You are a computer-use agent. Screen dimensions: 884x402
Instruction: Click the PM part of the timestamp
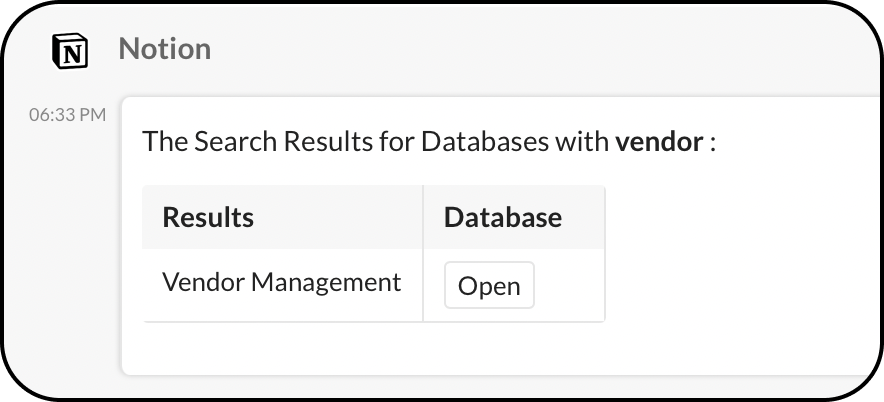pyautogui.click(x=93, y=114)
